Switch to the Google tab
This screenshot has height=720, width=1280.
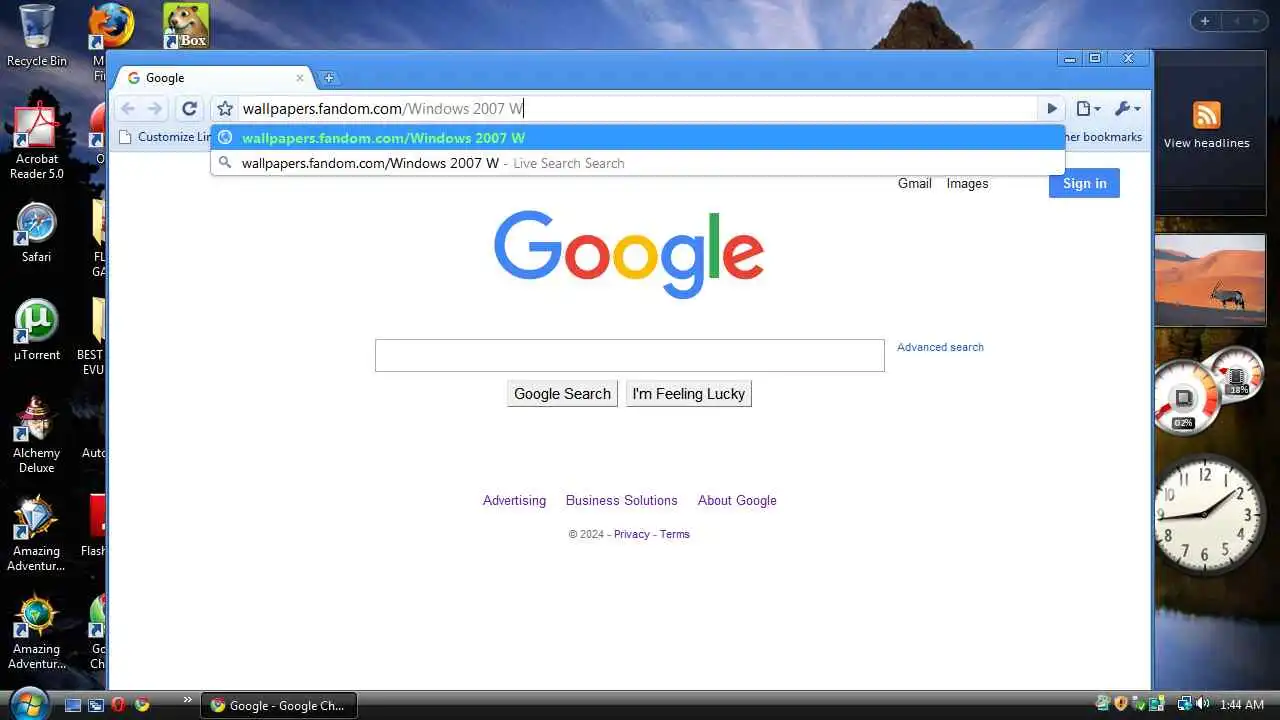tap(214, 78)
